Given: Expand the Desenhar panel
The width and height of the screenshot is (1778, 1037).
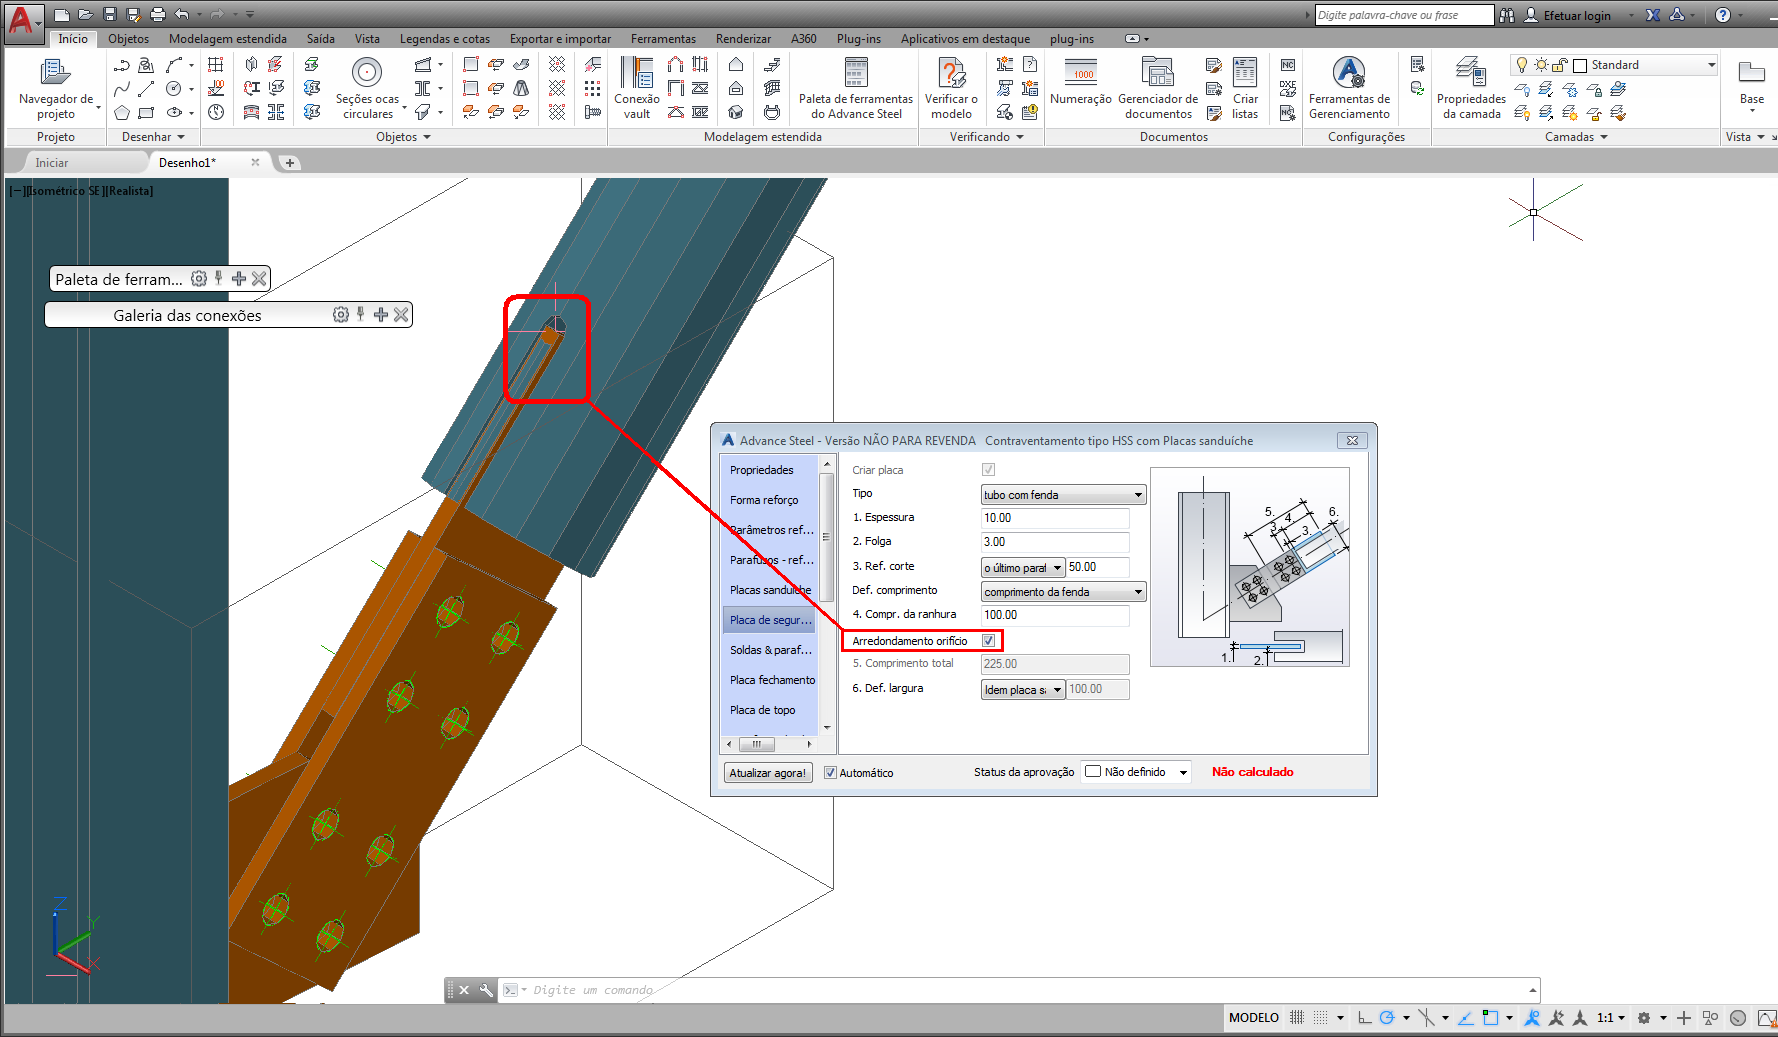Looking at the screenshot, I should click(x=153, y=137).
